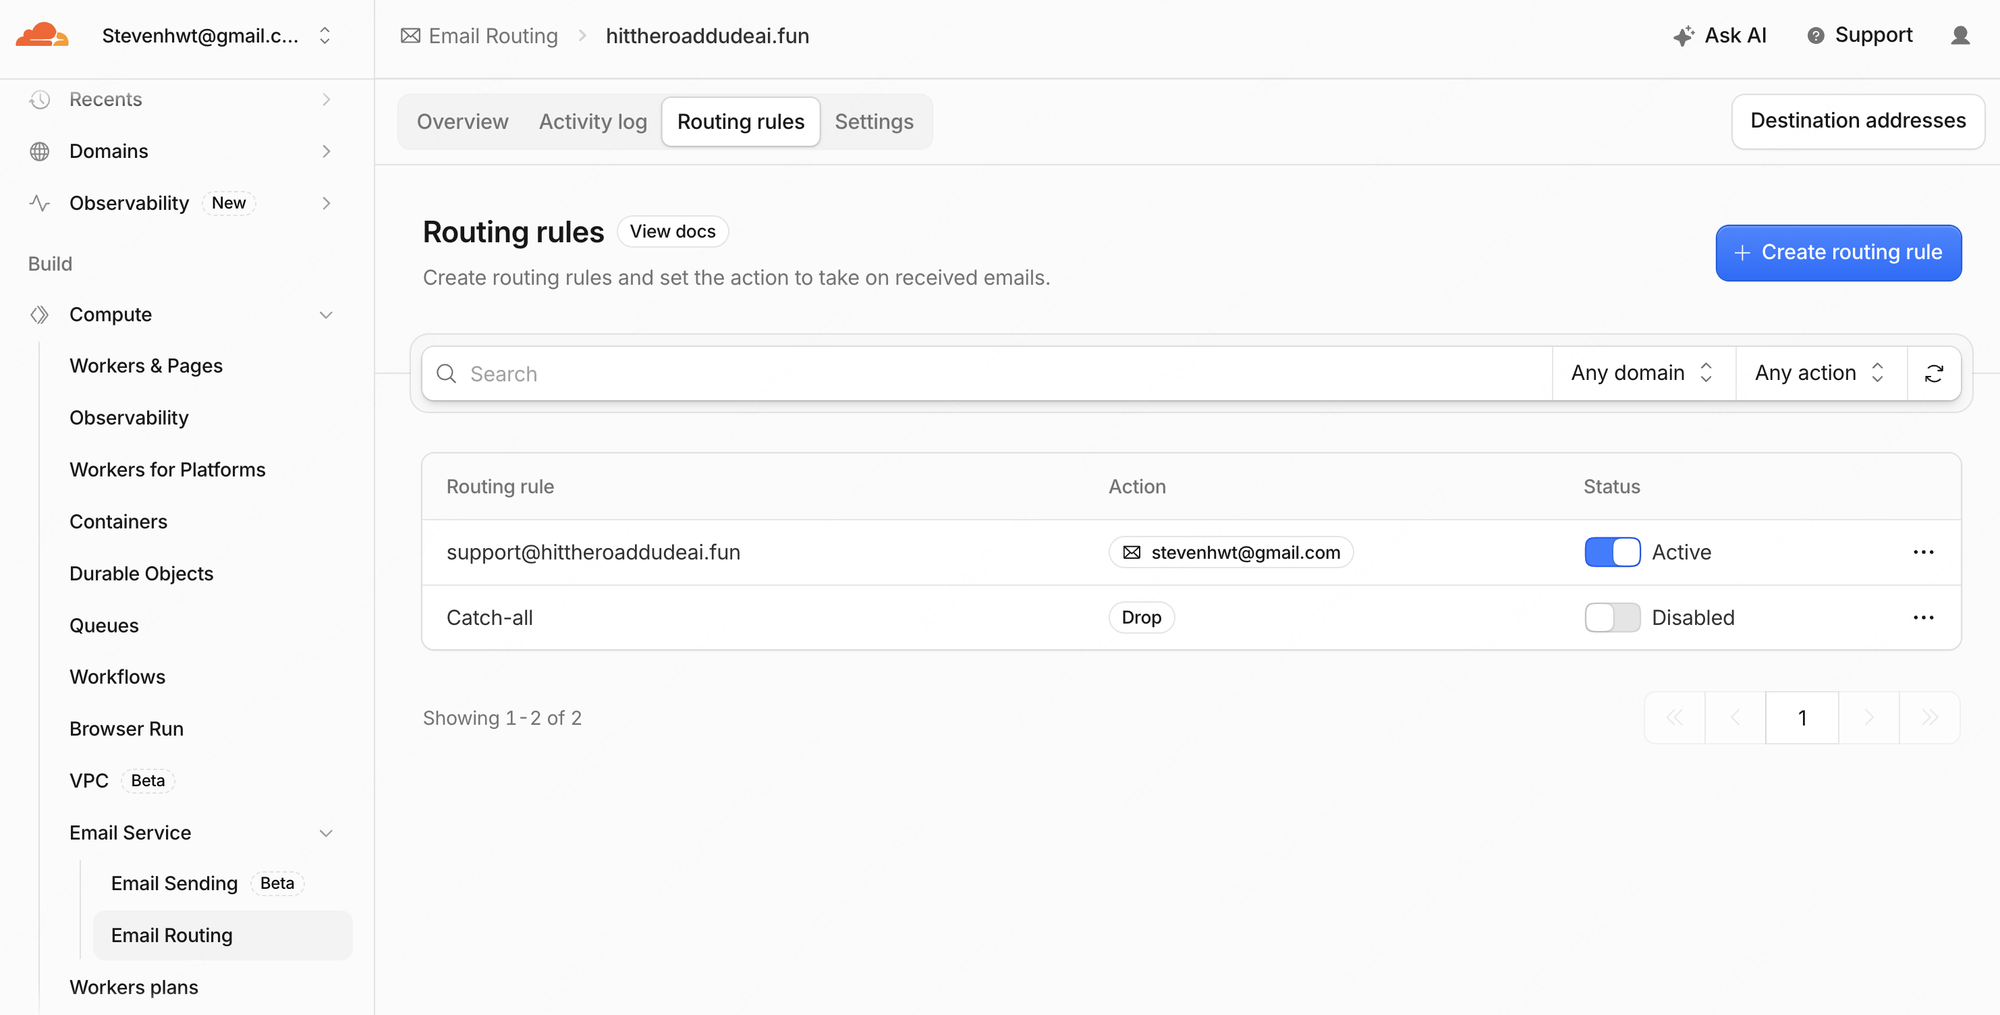Click the Observability pulse icon

40,203
